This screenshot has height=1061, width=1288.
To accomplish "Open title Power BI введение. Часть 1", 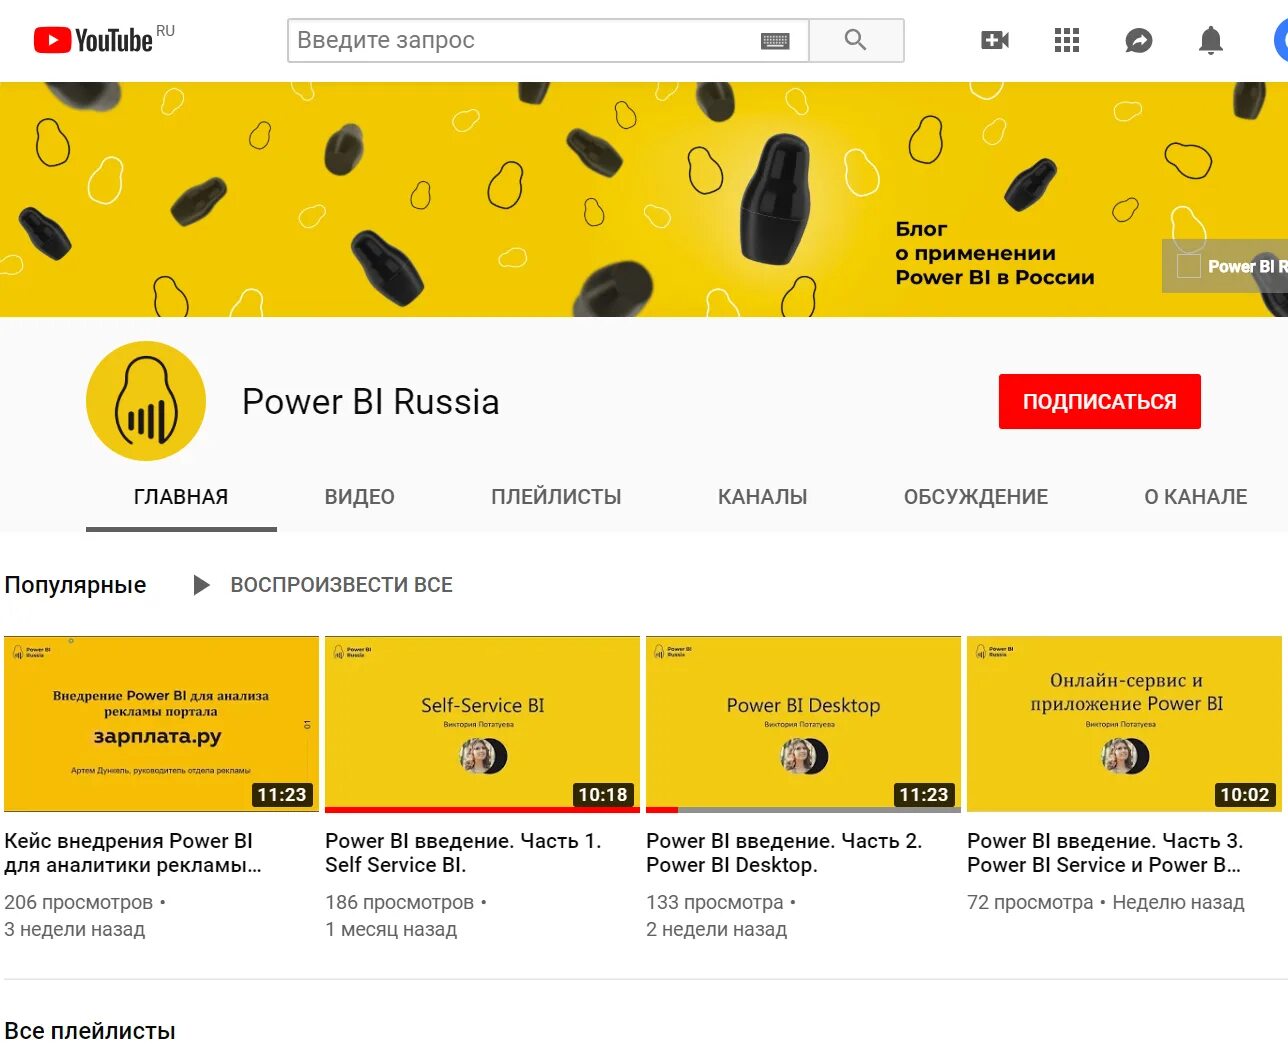I will 463,853.
